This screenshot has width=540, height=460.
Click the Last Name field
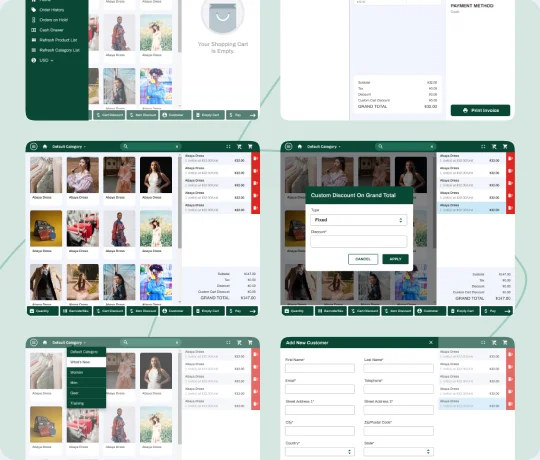pyautogui.click(x=398, y=368)
